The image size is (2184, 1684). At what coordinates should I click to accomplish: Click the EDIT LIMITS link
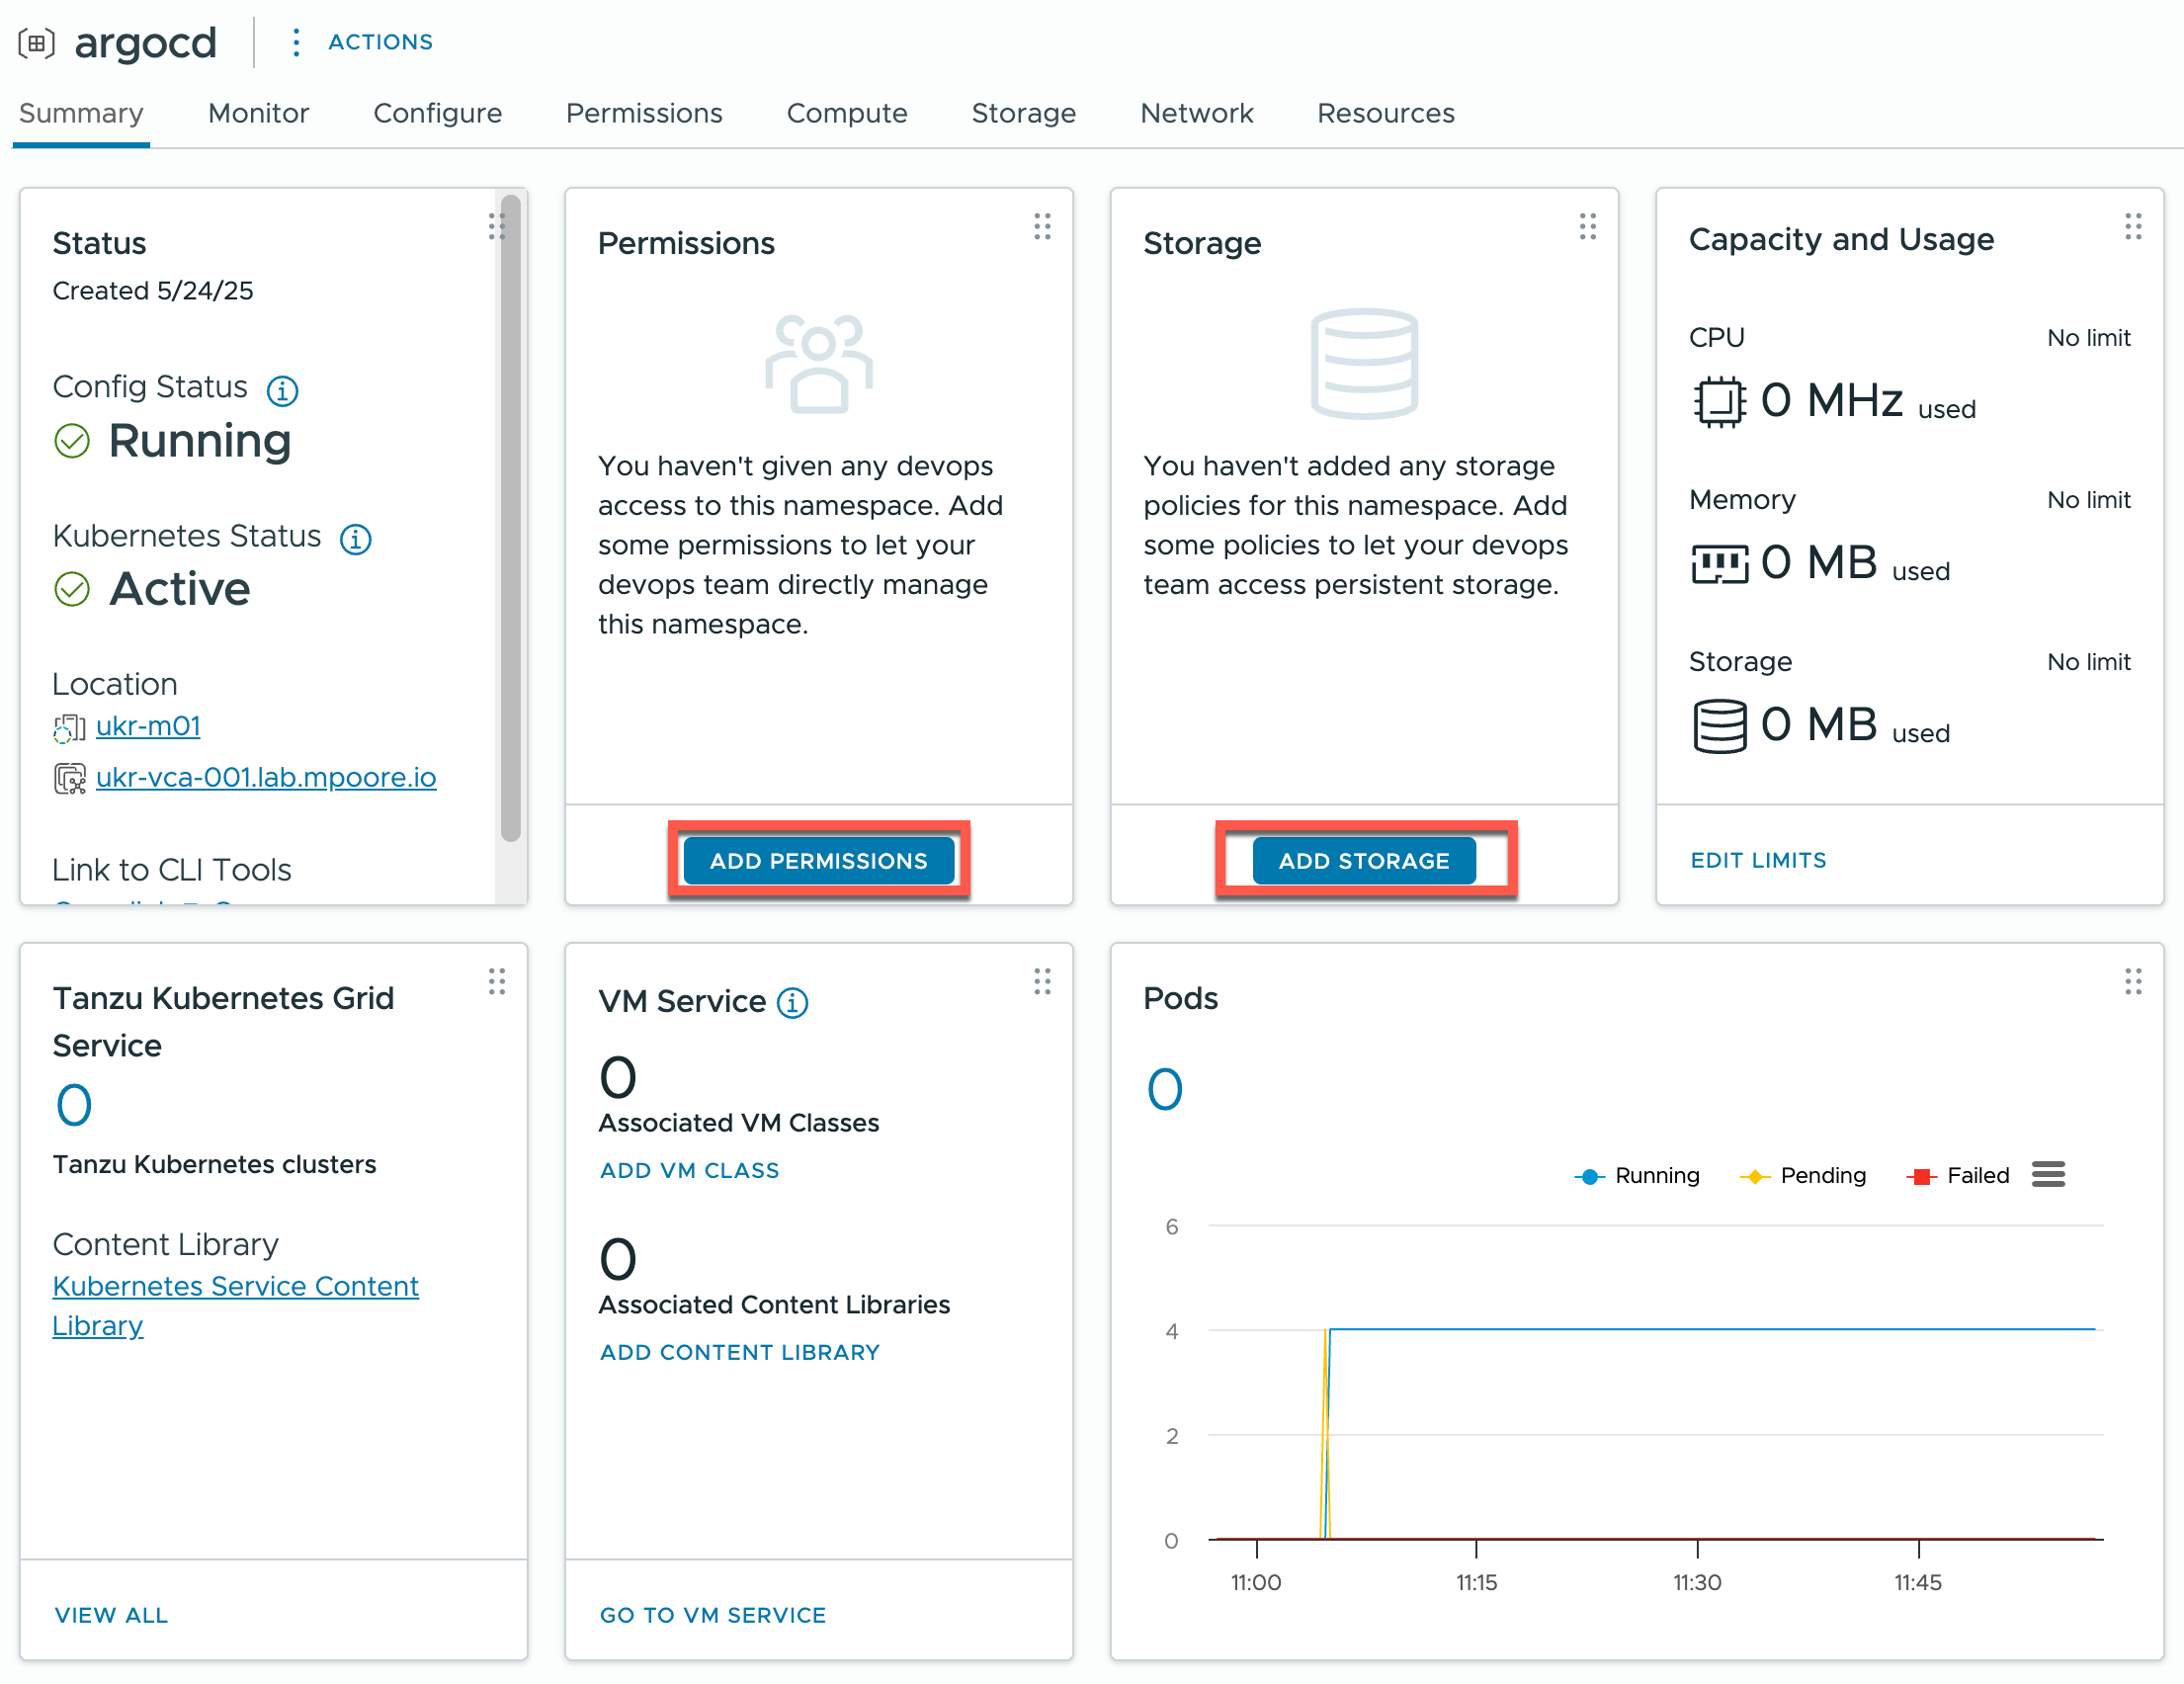tap(1757, 860)
